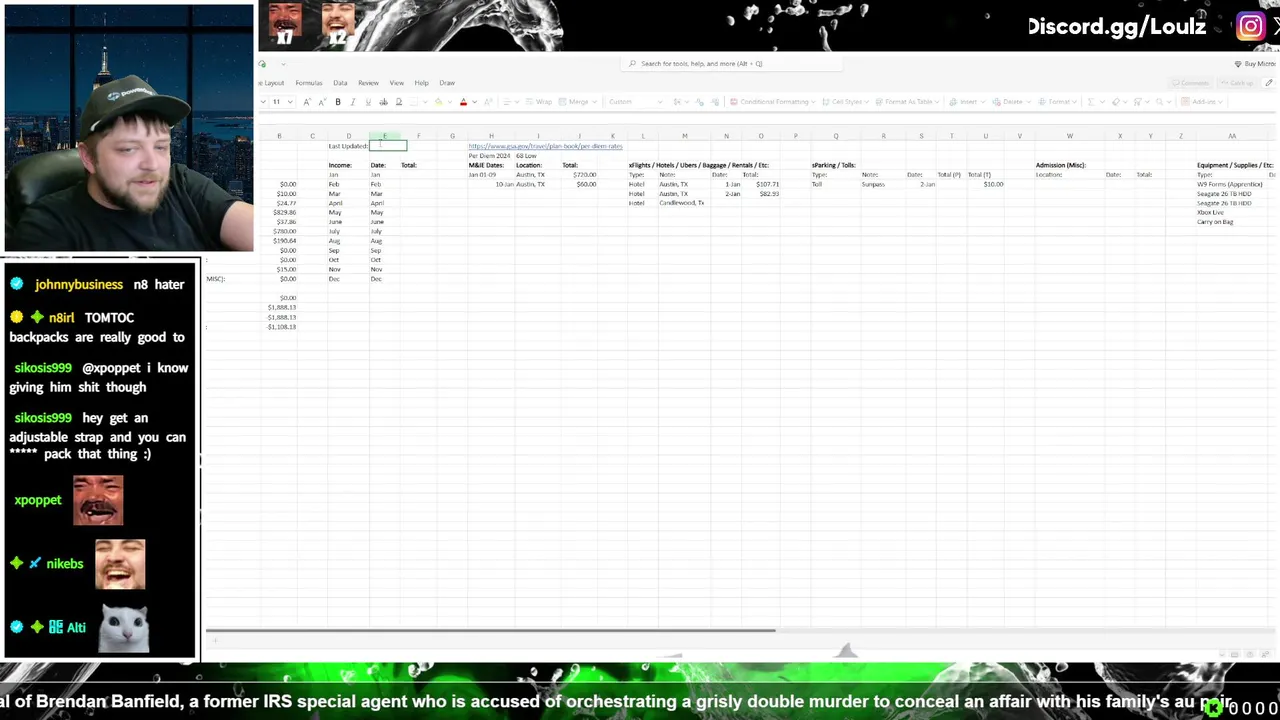Open the Review ribbon tab
This screenshot has width=1280, height=720.
[368, 83]
